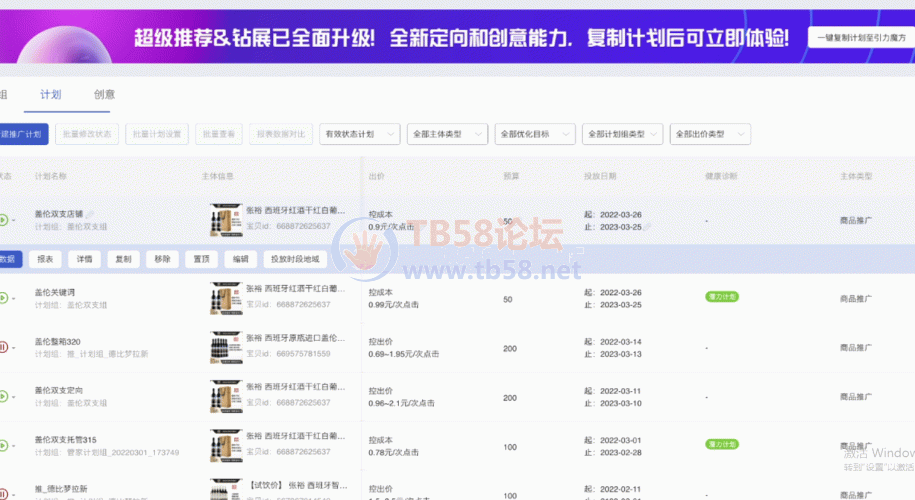Expand the 全部优化目标 dropdown

tap(535, 134)
